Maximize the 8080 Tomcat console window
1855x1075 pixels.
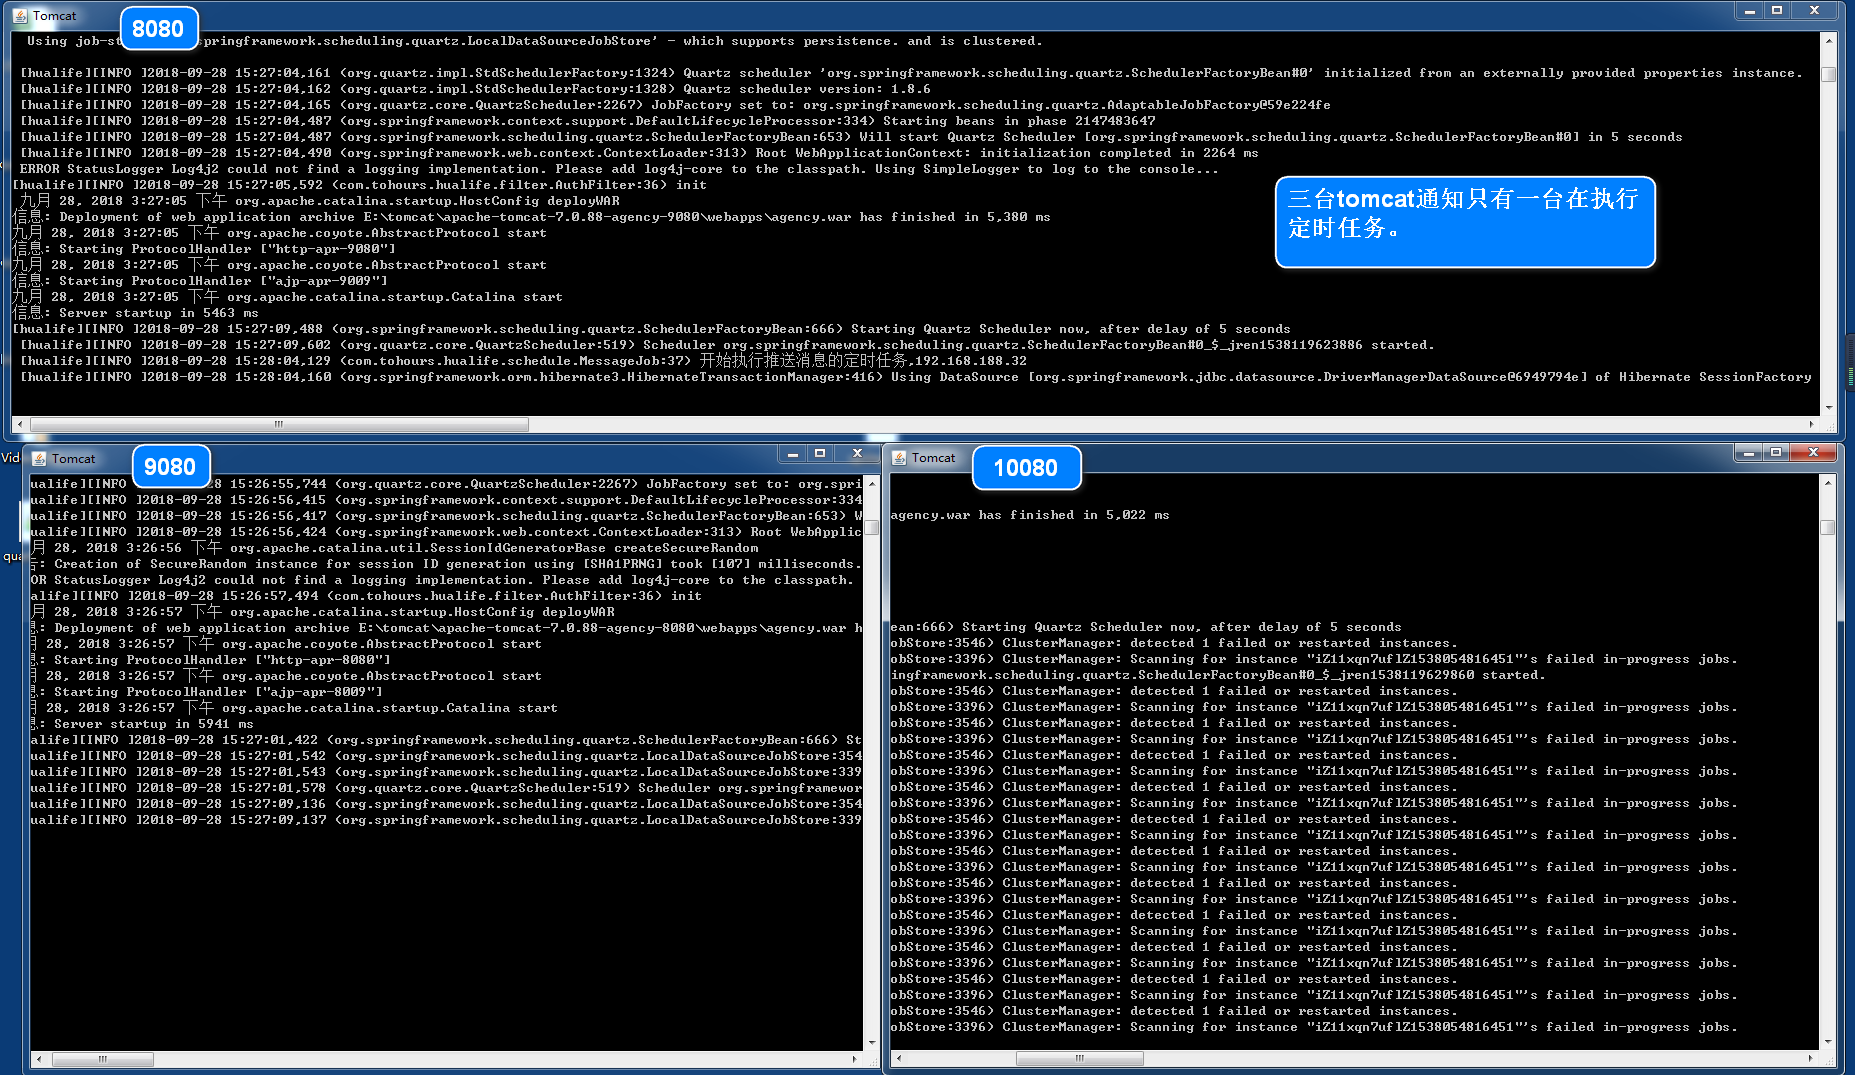1777,11
